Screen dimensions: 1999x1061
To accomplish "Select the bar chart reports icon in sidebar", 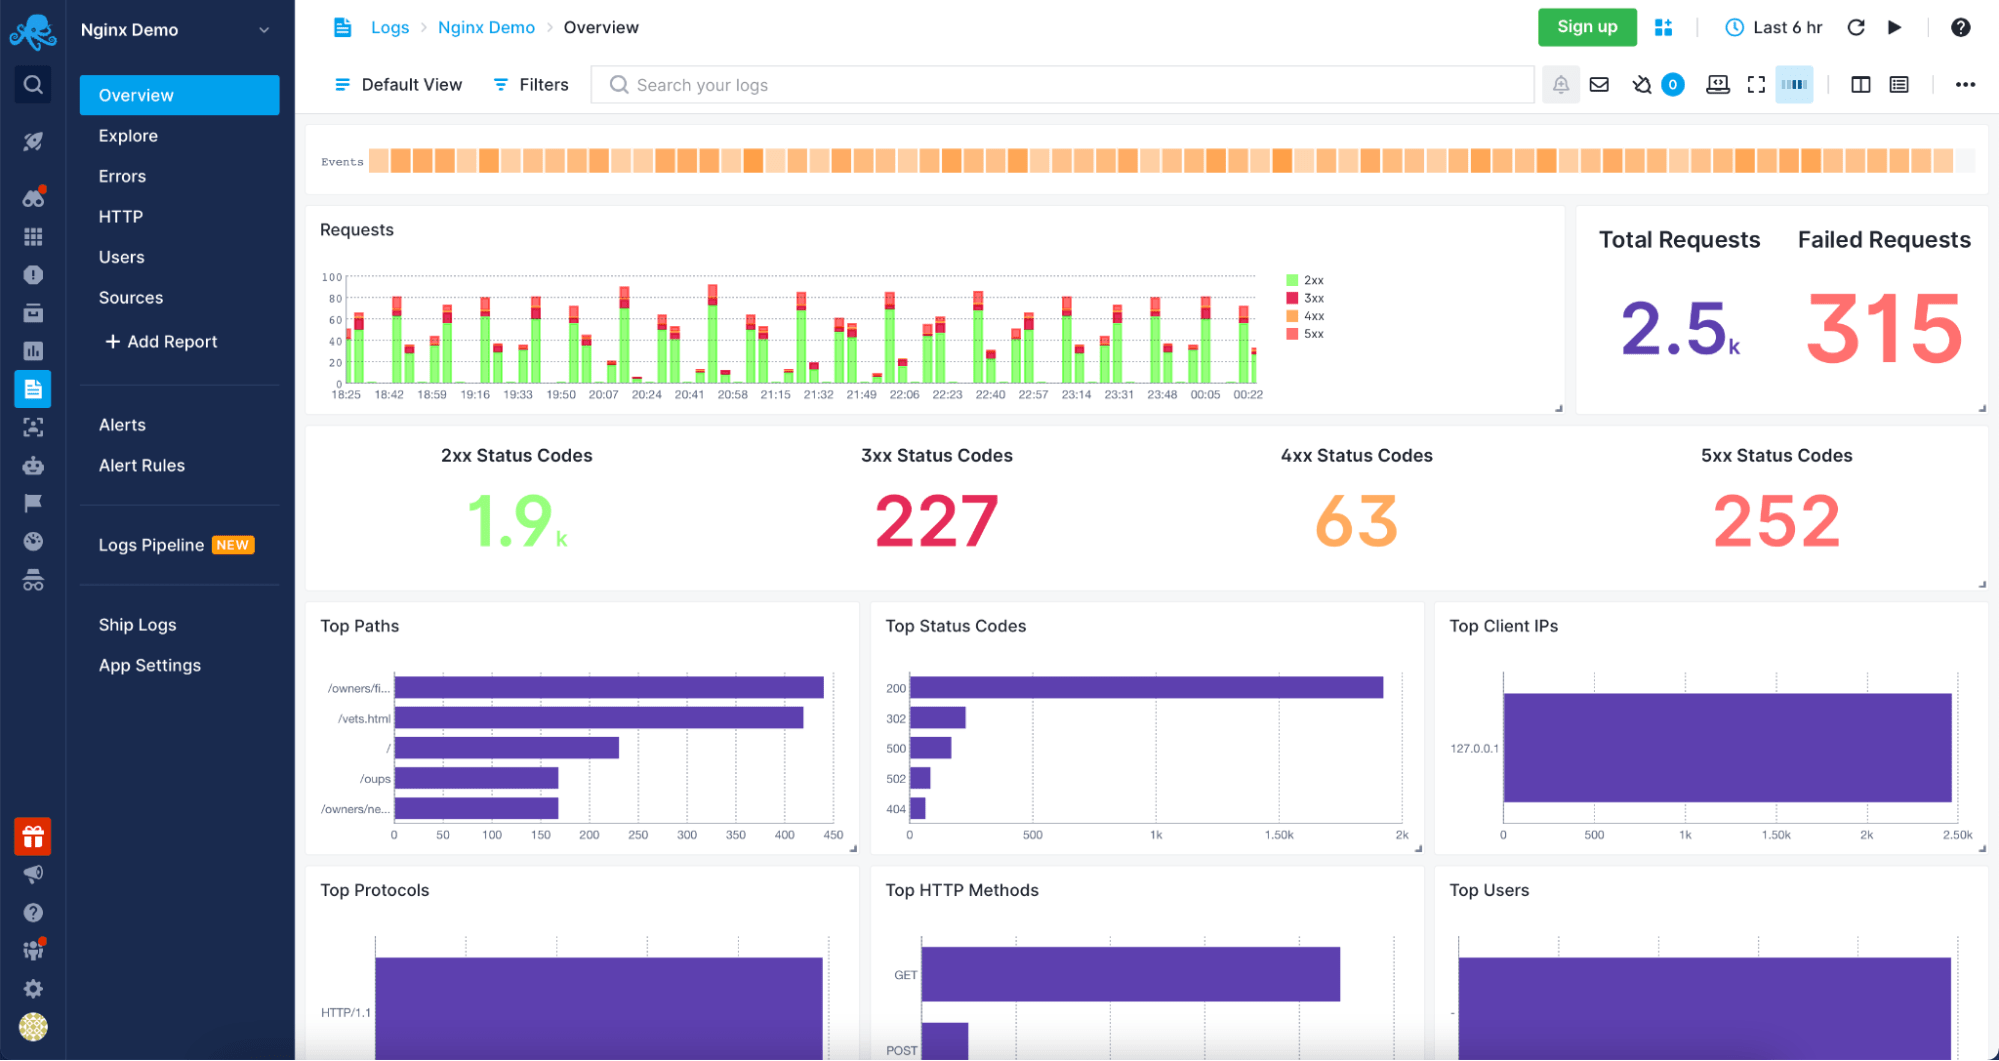I will coord(33,351).
